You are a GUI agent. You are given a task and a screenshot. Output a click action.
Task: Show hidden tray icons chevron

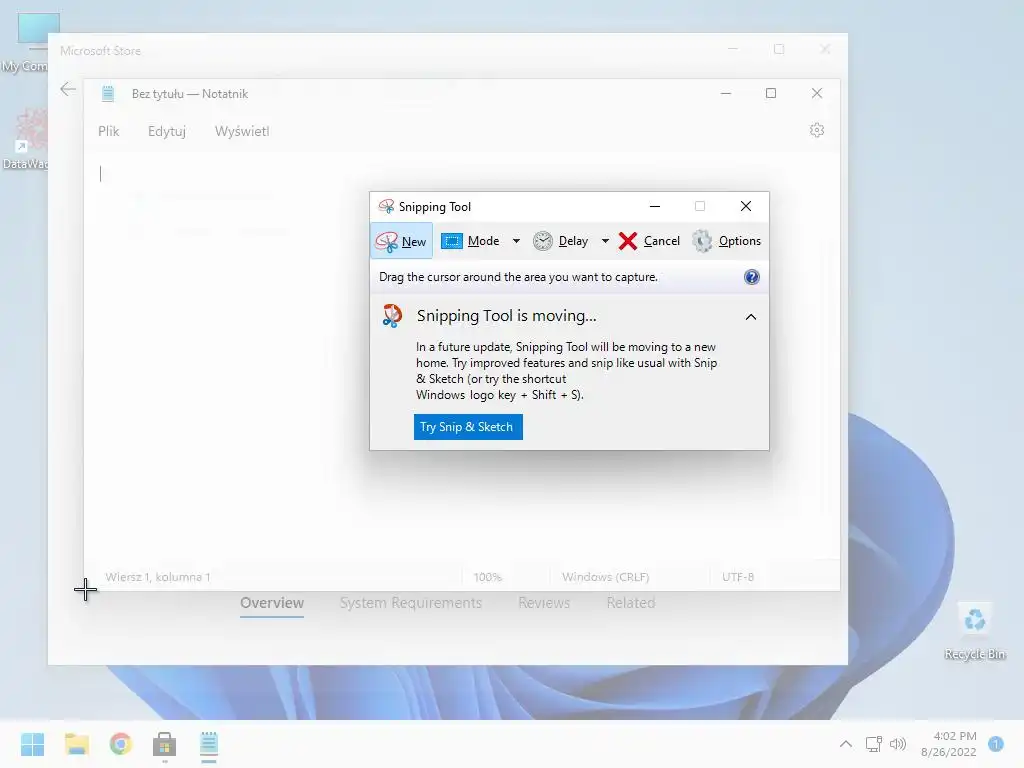point(846,744)
